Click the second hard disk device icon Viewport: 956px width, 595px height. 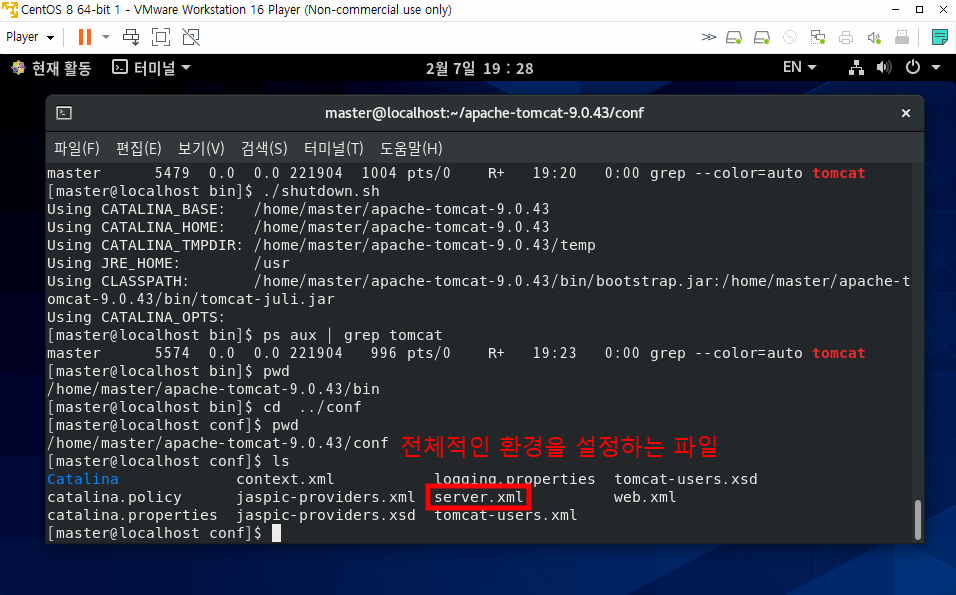[762, 37]
